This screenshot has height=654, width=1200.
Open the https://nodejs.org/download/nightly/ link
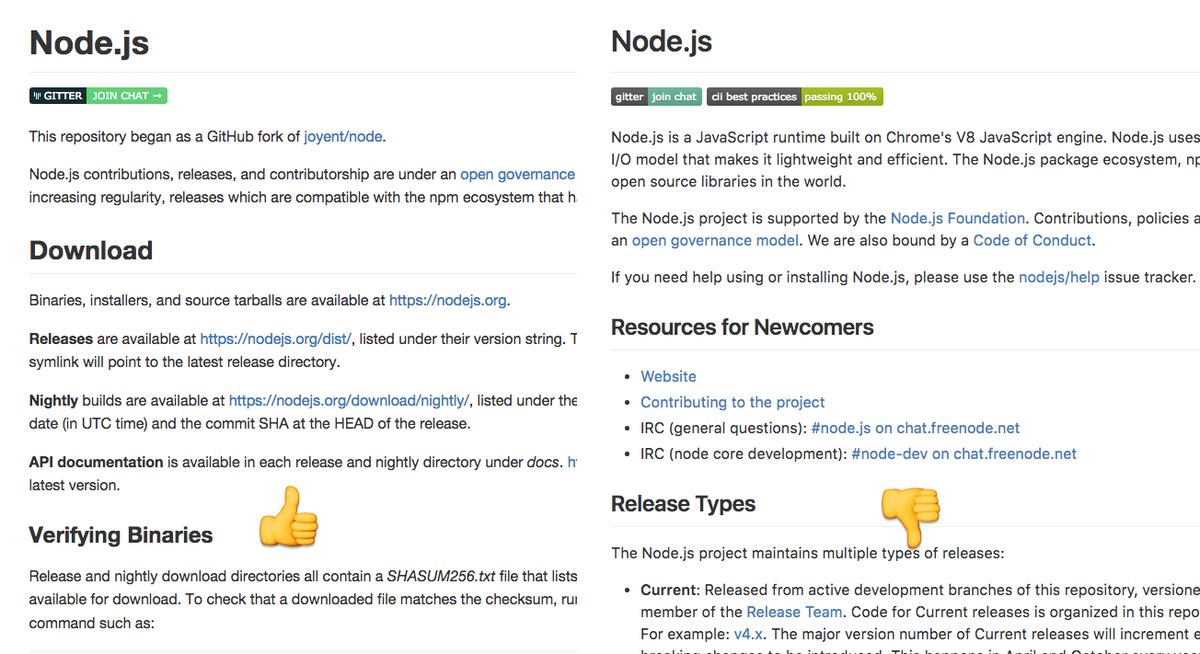(x=349, y=400)
